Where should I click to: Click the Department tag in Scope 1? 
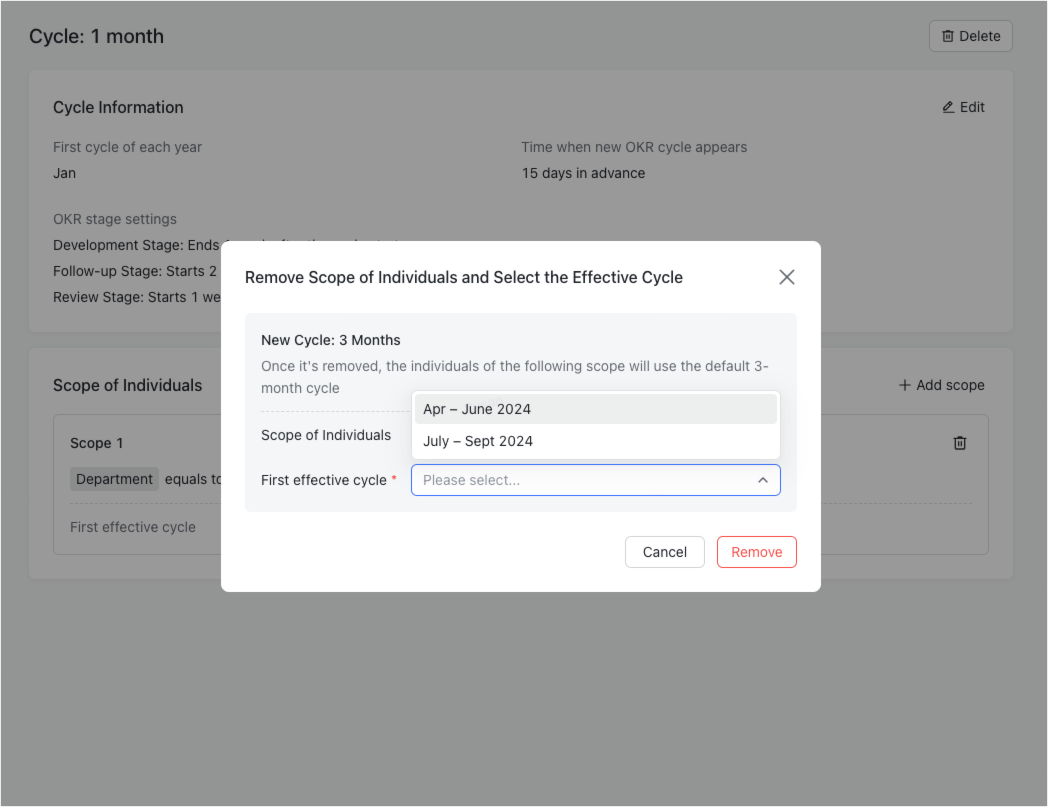tap(114, 479)
